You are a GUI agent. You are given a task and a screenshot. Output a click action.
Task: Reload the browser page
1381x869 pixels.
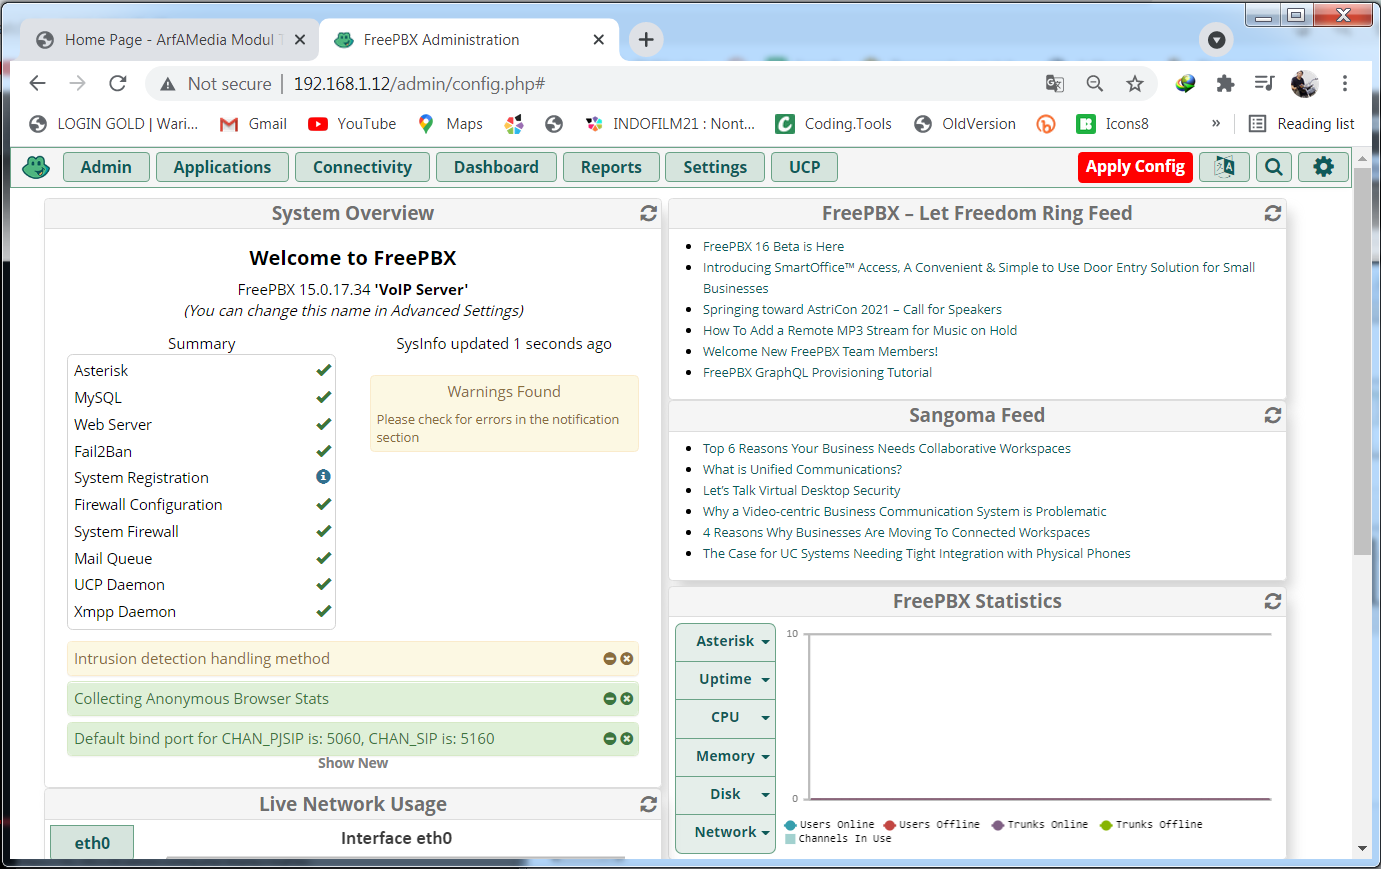click(x=118, y=83)
